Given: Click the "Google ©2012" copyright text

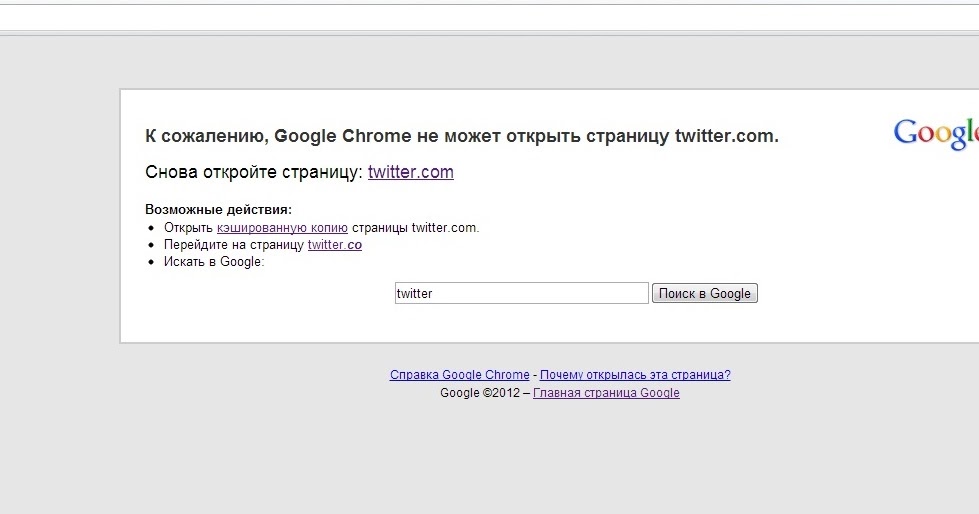Looking at the screenshot, I should [480, 393].
